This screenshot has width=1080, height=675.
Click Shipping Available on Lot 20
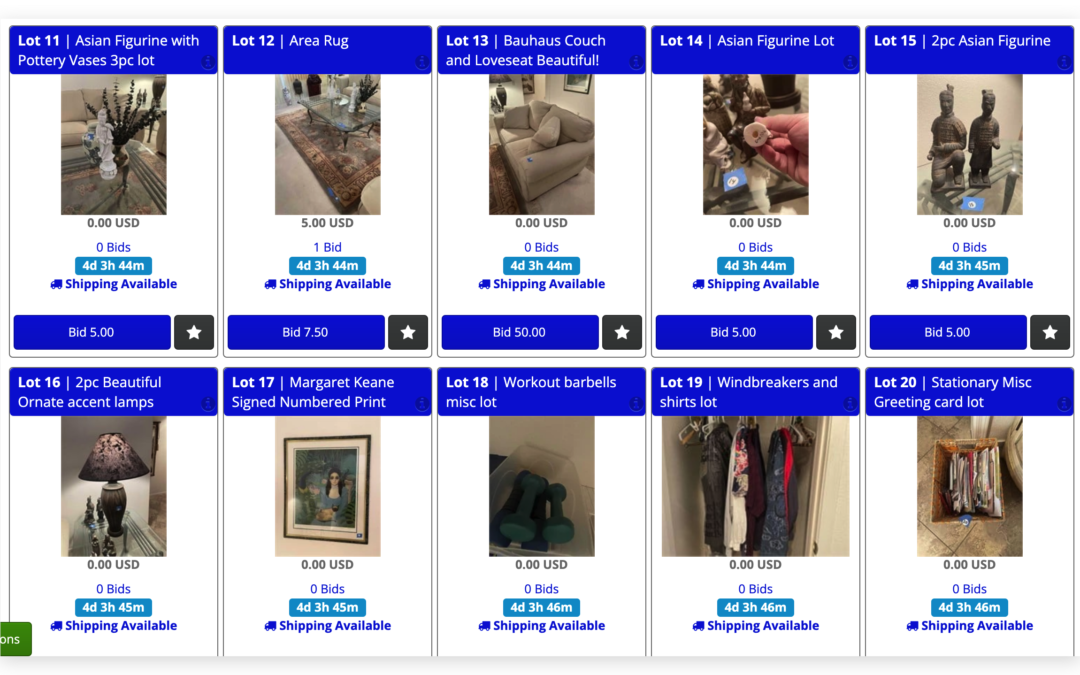click(969, 625)
